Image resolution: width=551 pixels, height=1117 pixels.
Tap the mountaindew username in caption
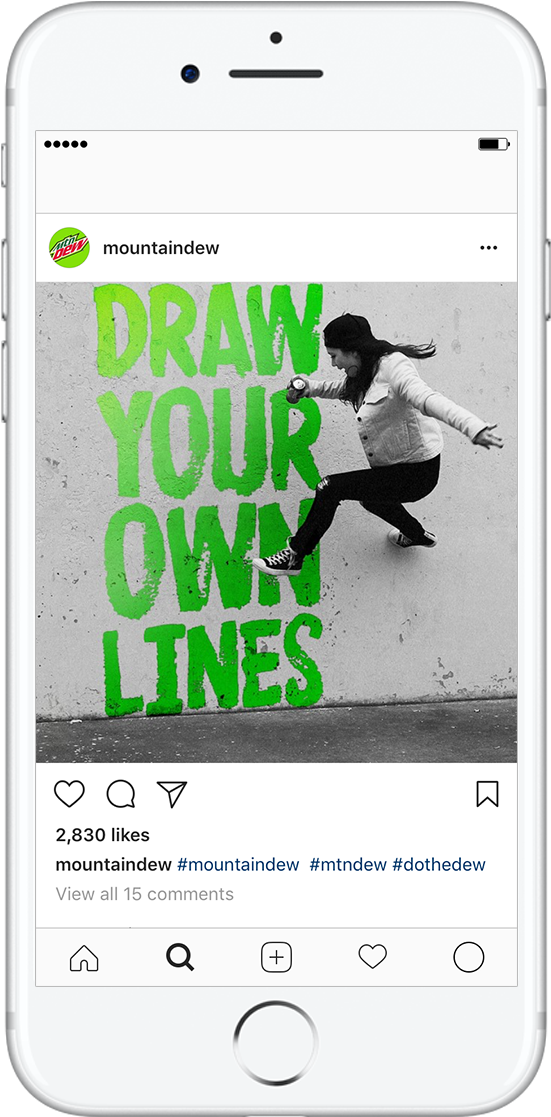pos(113,865)
